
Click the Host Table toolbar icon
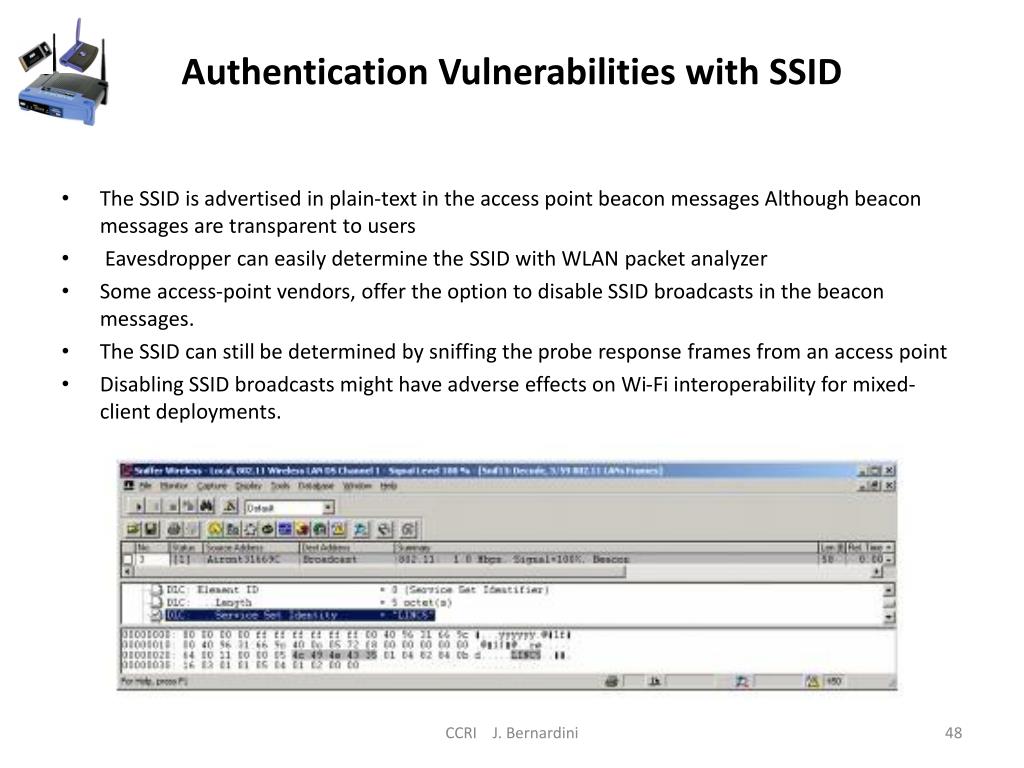[x=232, y=530]
